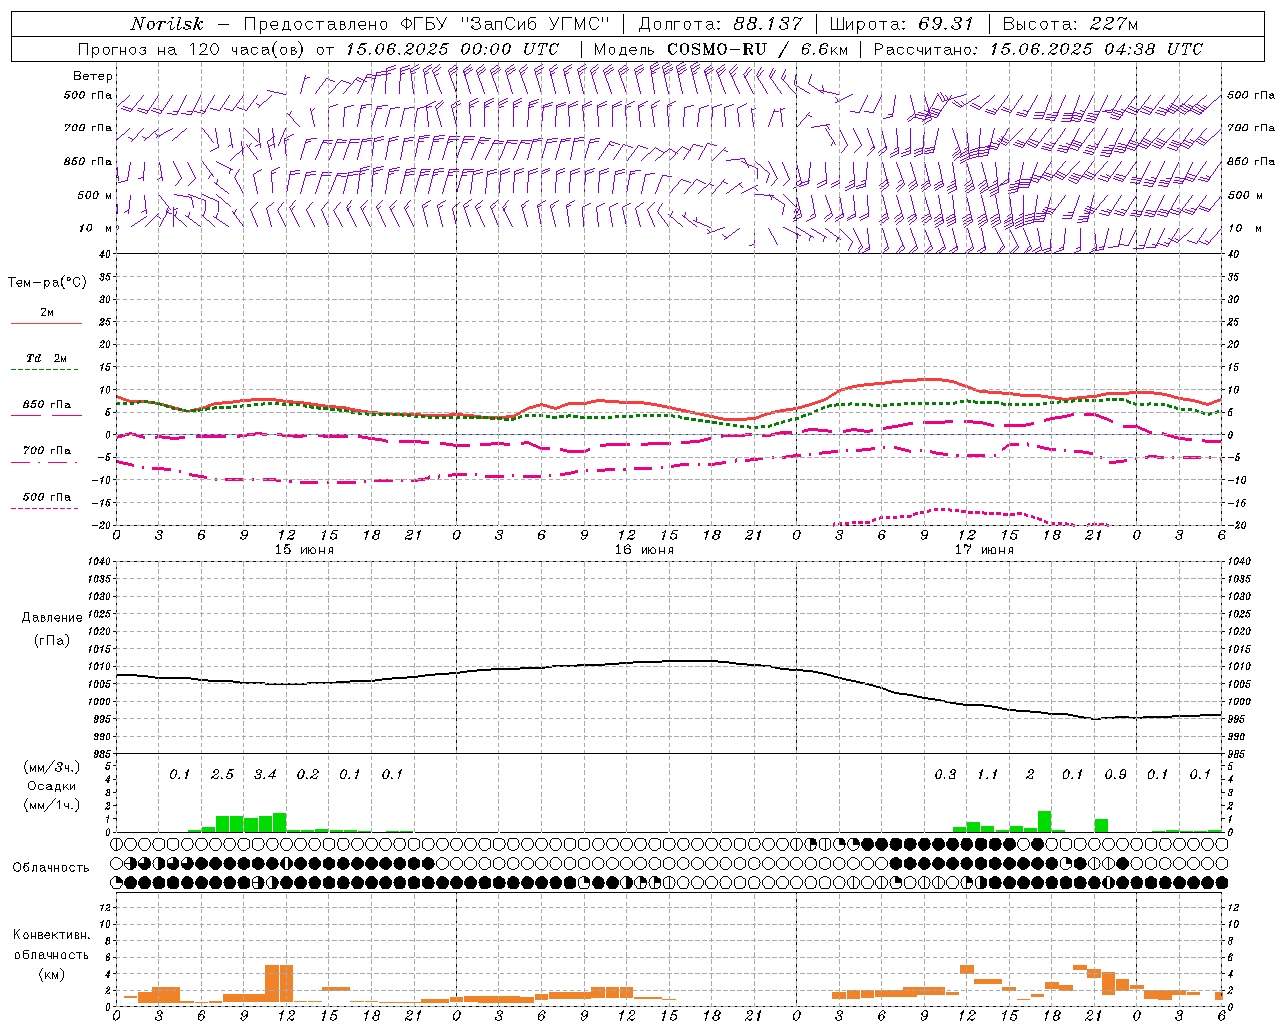Click 'Рассчитано: 15.06.2025 04:38 UTC' timestamp

pyautogui.click(x=1038, y=49)
